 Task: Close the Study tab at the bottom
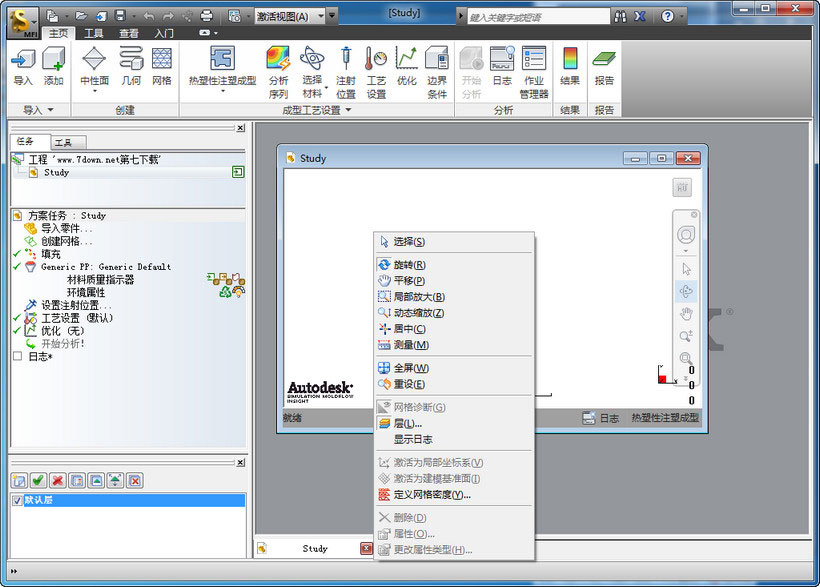[x=366, y=548]
